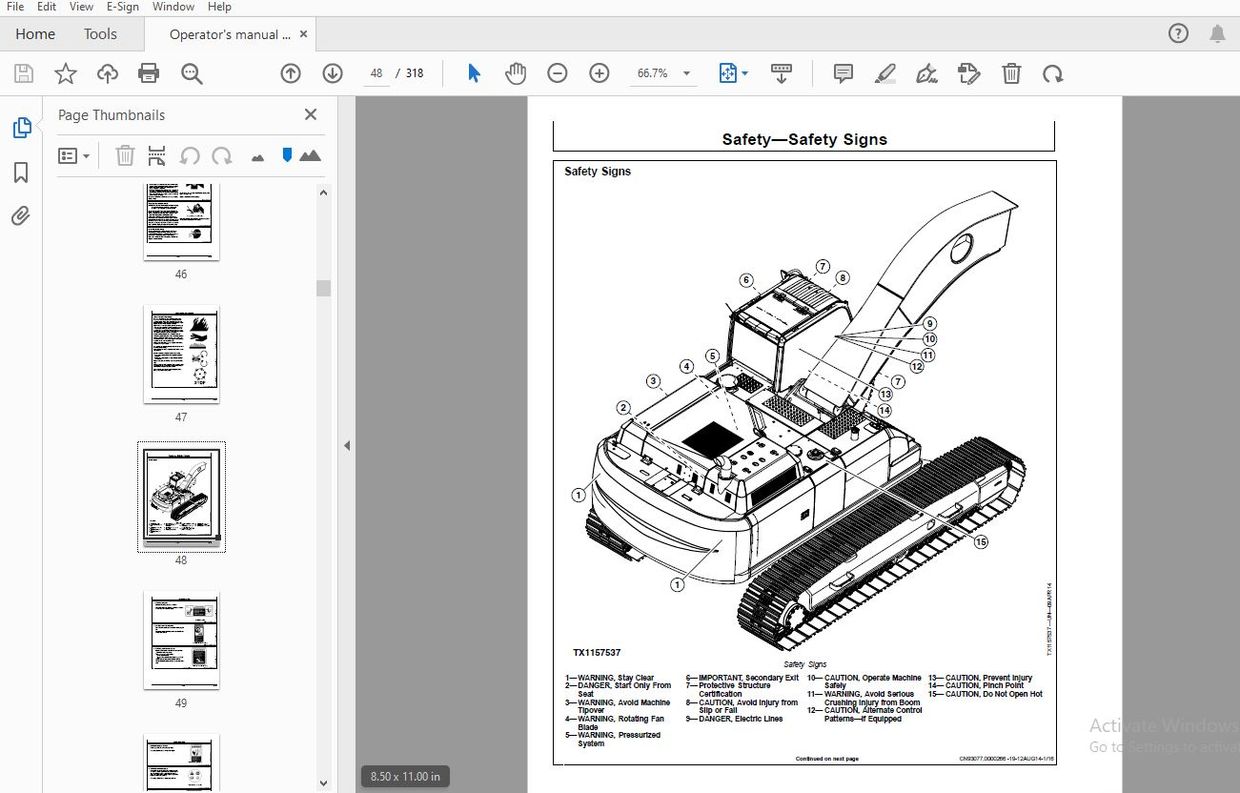Image resolution: width=1240 pixels, height=793 pixels.
Task: Click the Rotate pages toolbar icon
Action: (x=1053, y=73)
